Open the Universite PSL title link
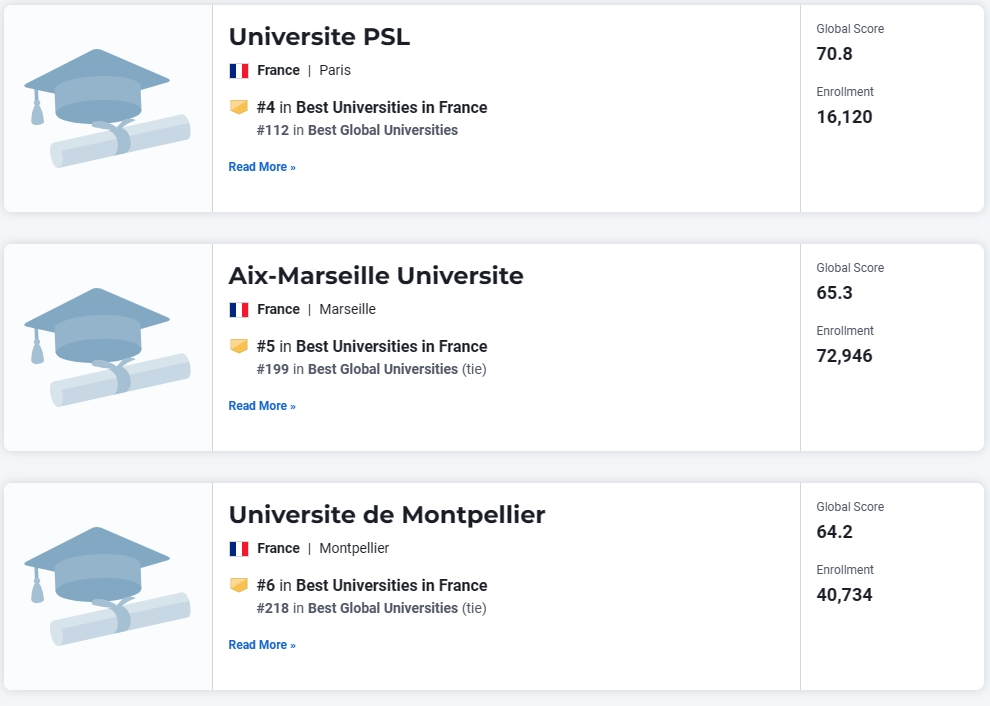The width and height of the screenshot is (990, 706). 319,37
